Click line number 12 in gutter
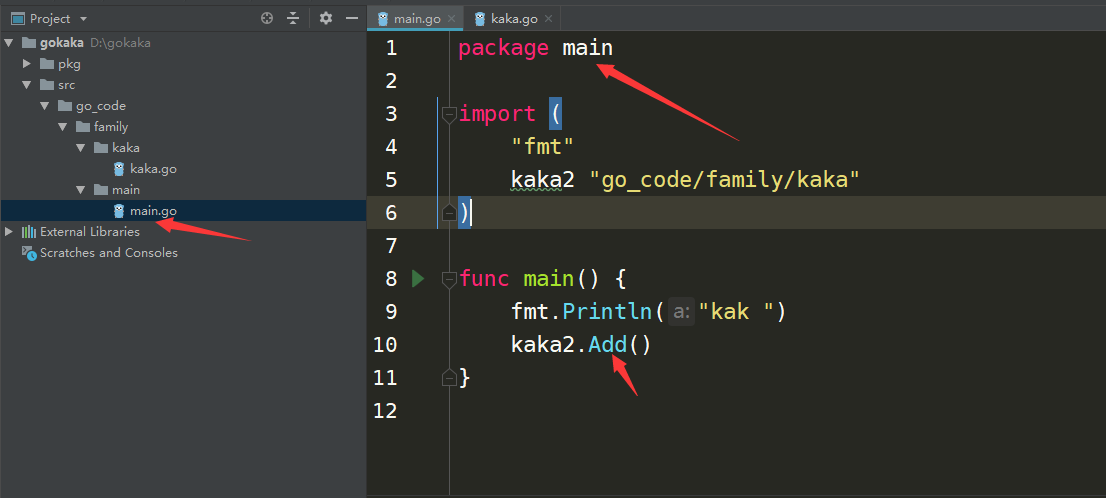Image resolution: width=1106 pixels, height=498 pixels. (386, 411)
